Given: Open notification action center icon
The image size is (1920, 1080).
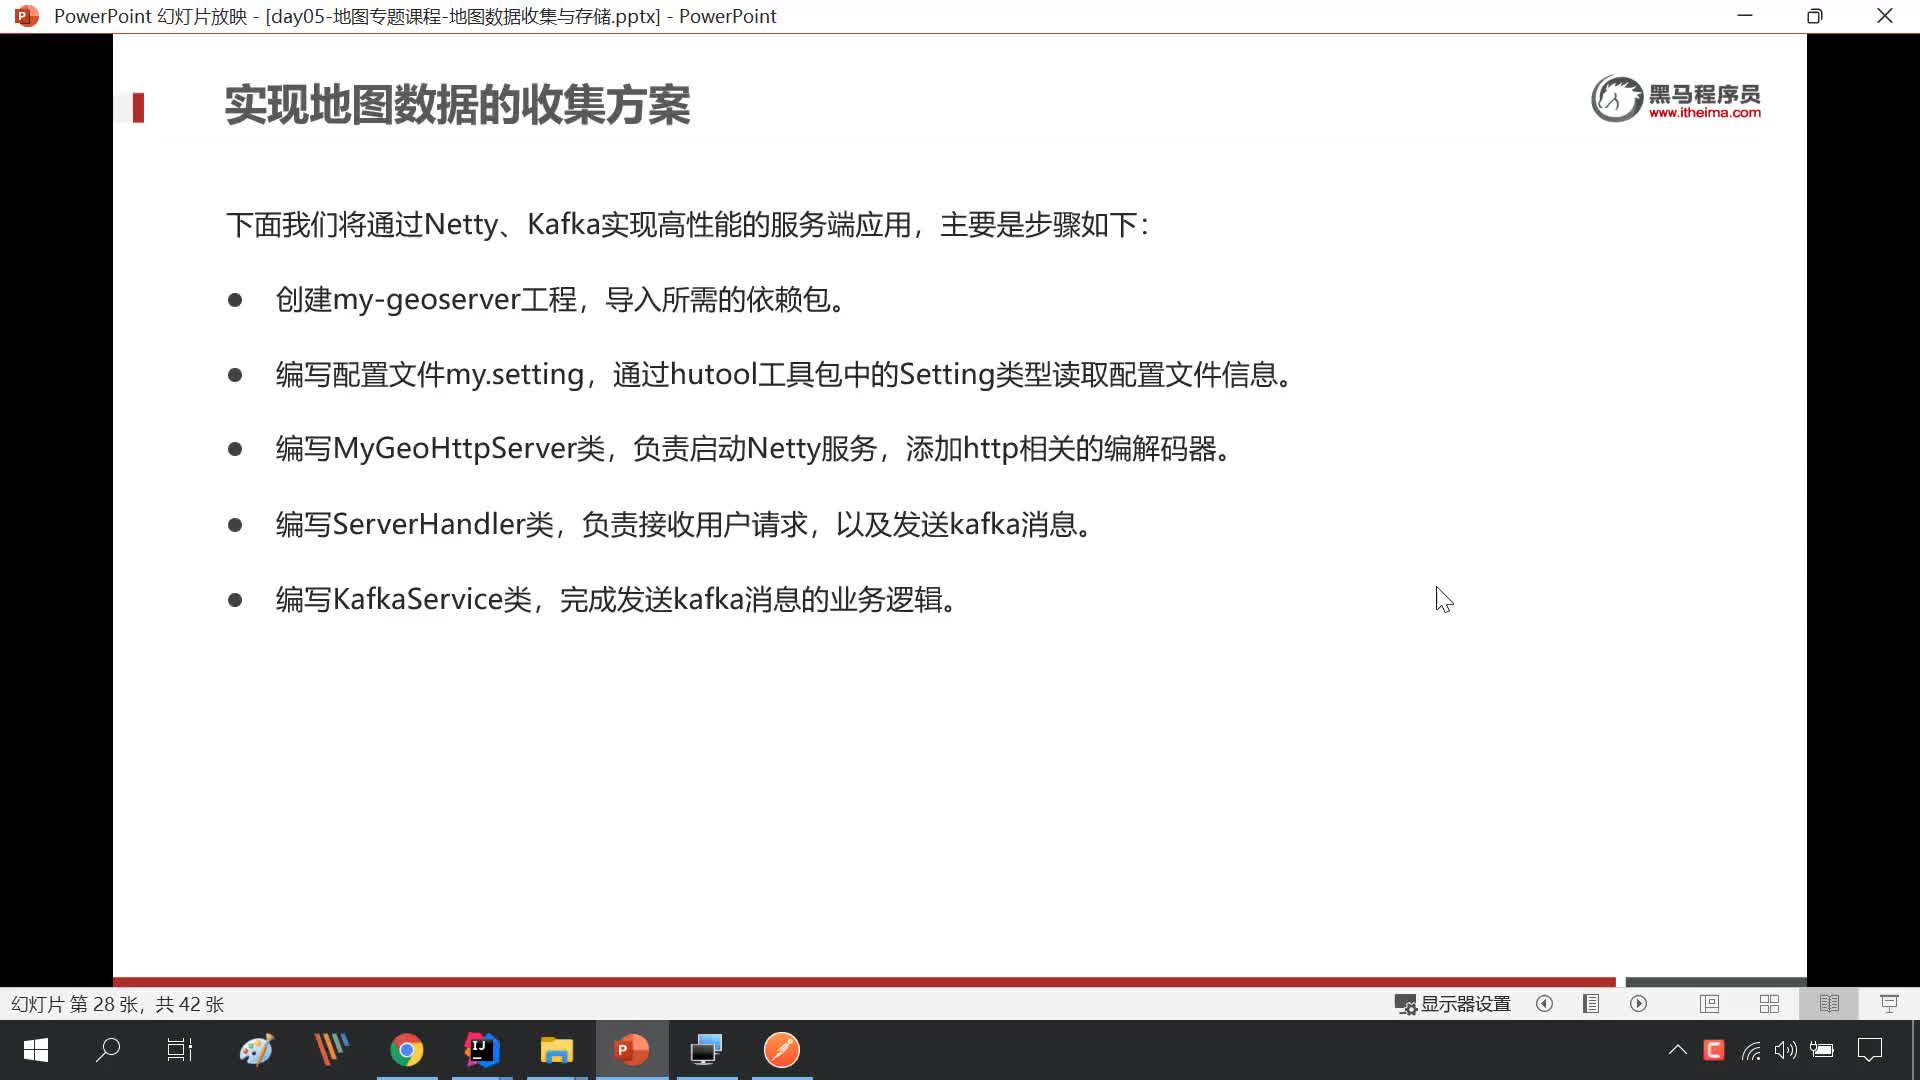Looking at the screenshot, I should [1870, 1050].
